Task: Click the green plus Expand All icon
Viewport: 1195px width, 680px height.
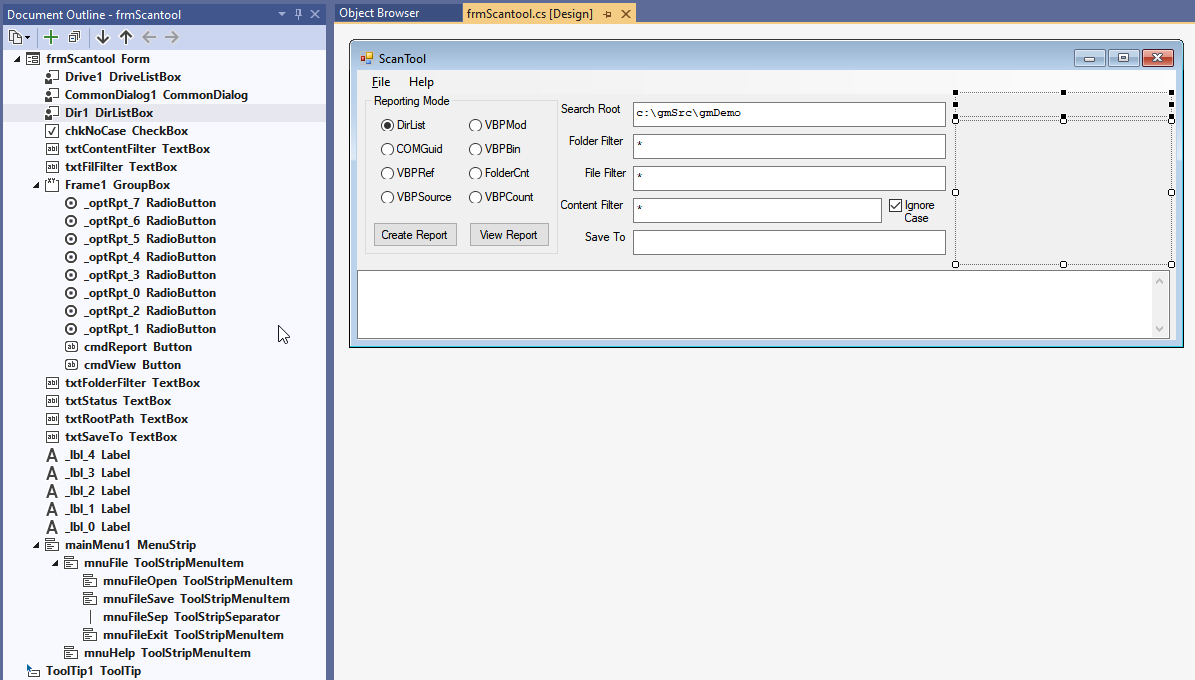Action: (x=51, y=37)
